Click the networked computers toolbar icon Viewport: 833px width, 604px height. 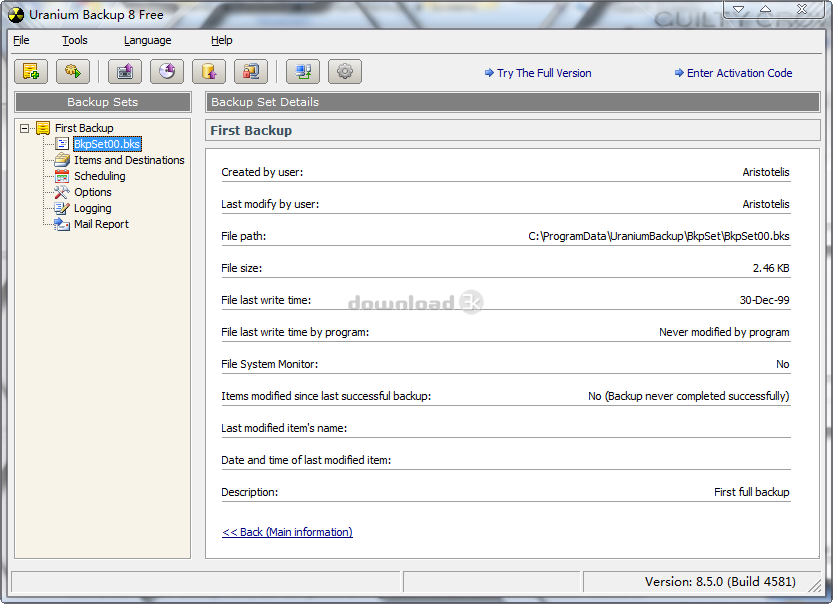point(303,72)
